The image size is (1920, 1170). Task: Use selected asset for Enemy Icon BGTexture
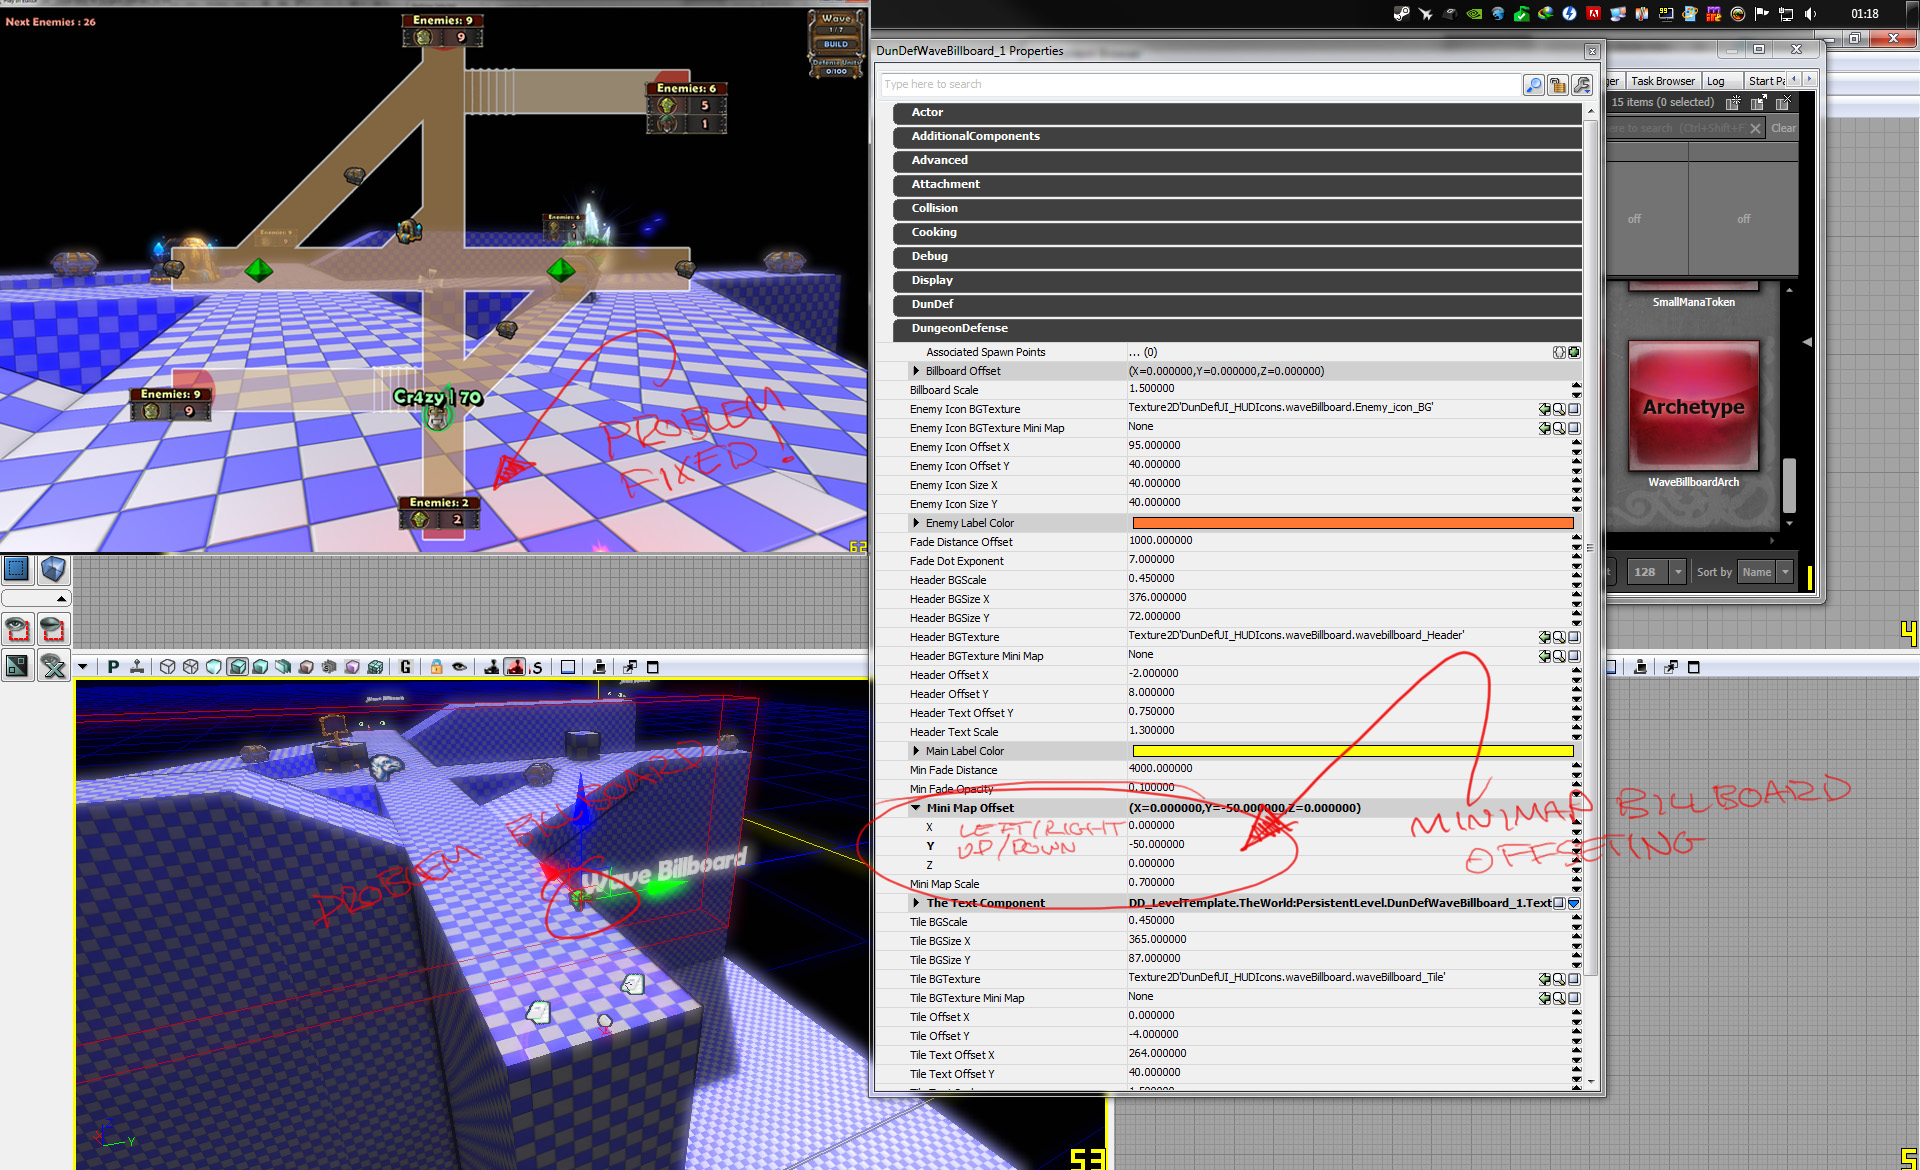click(1545, 409)
